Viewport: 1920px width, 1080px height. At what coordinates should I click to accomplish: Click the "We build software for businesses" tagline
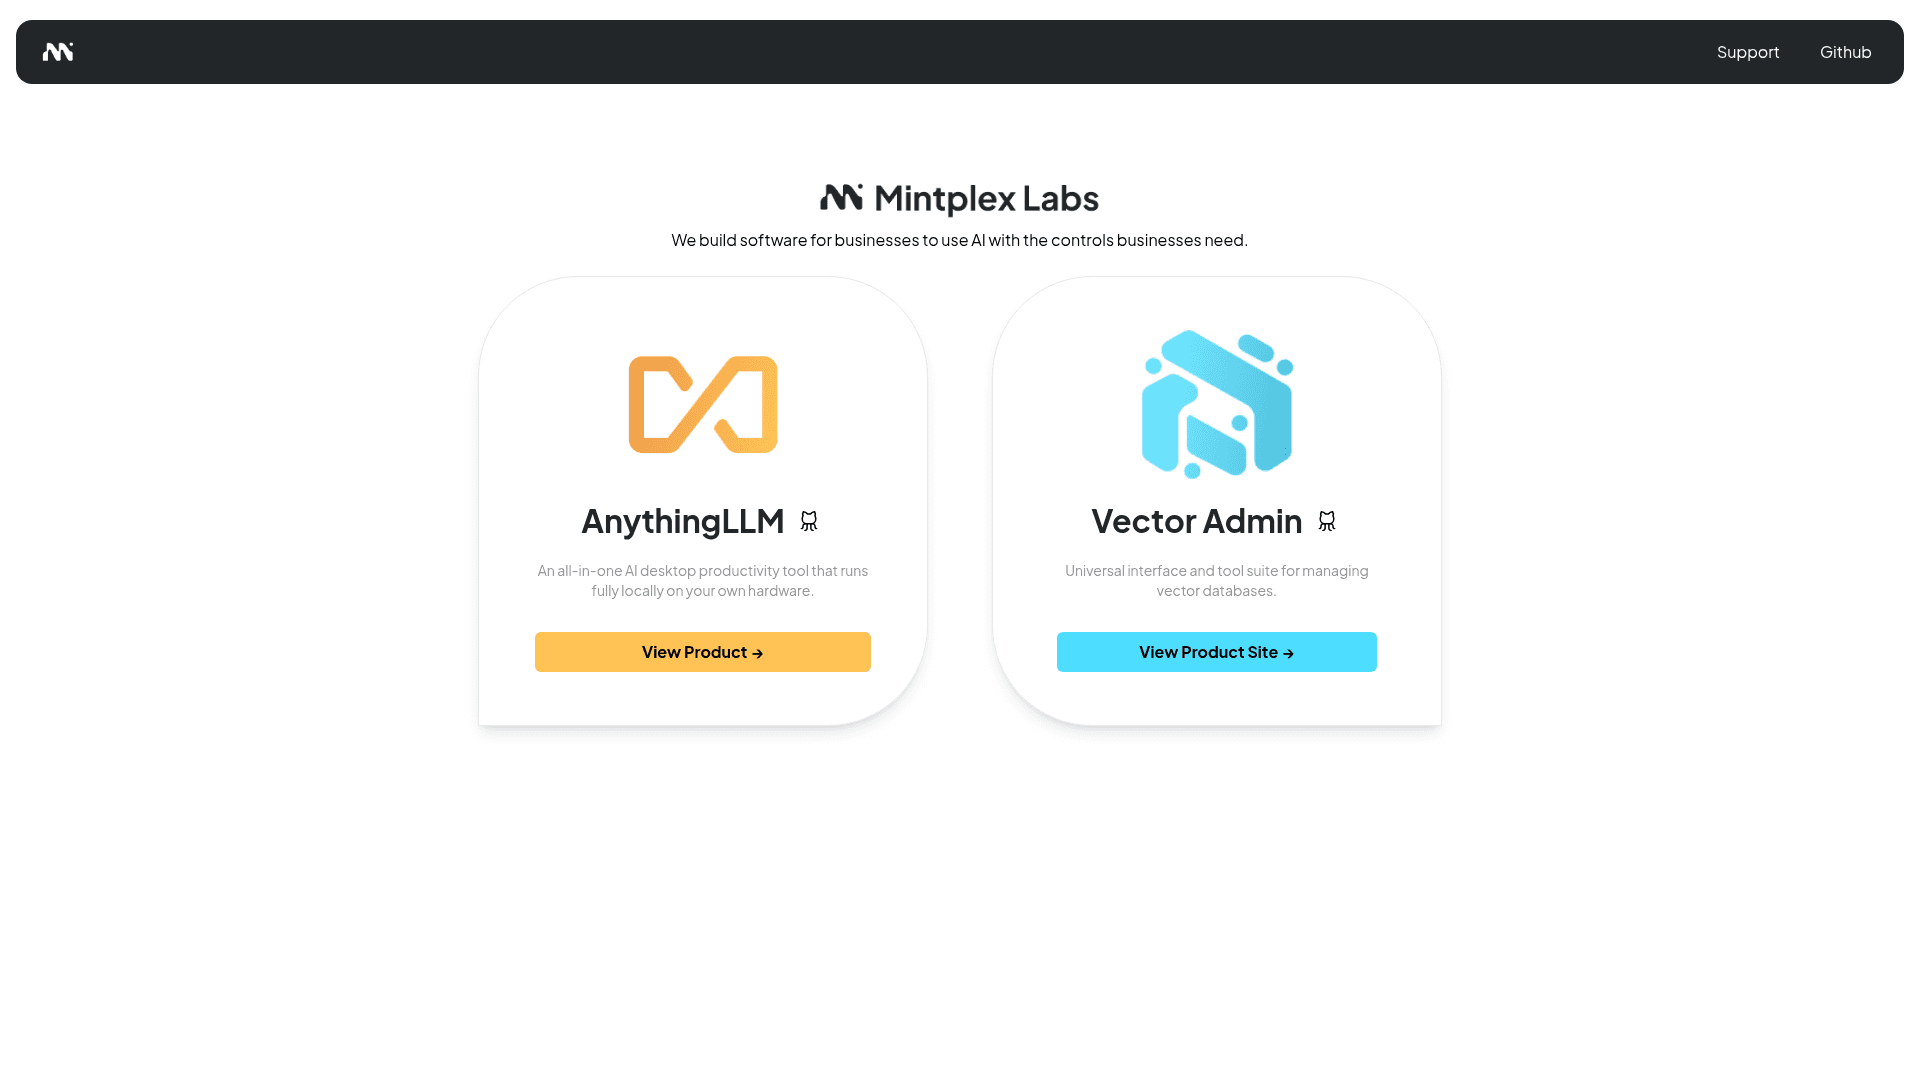click(960, 240)
